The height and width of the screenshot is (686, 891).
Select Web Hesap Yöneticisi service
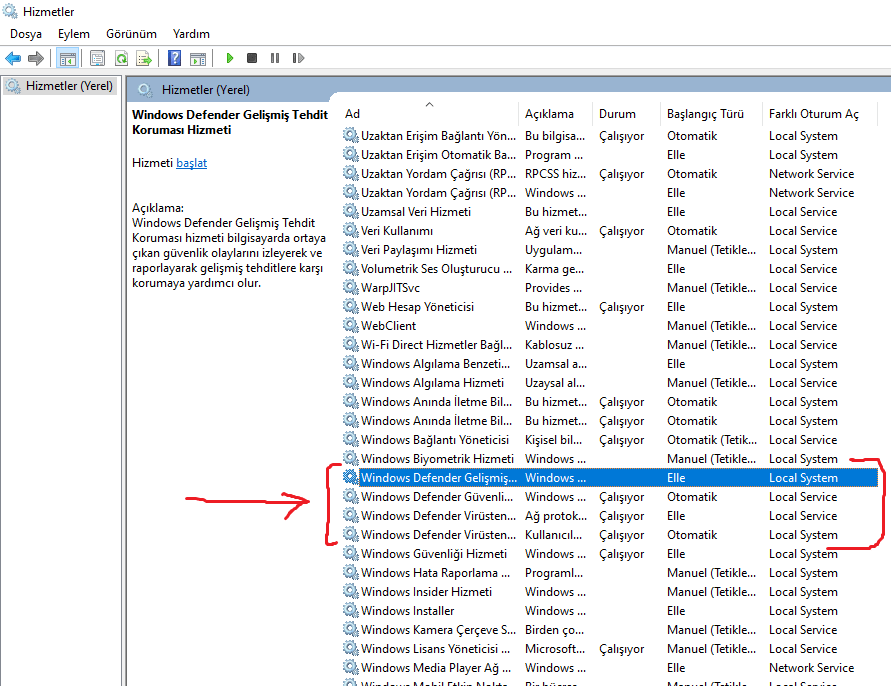(417, 307)
